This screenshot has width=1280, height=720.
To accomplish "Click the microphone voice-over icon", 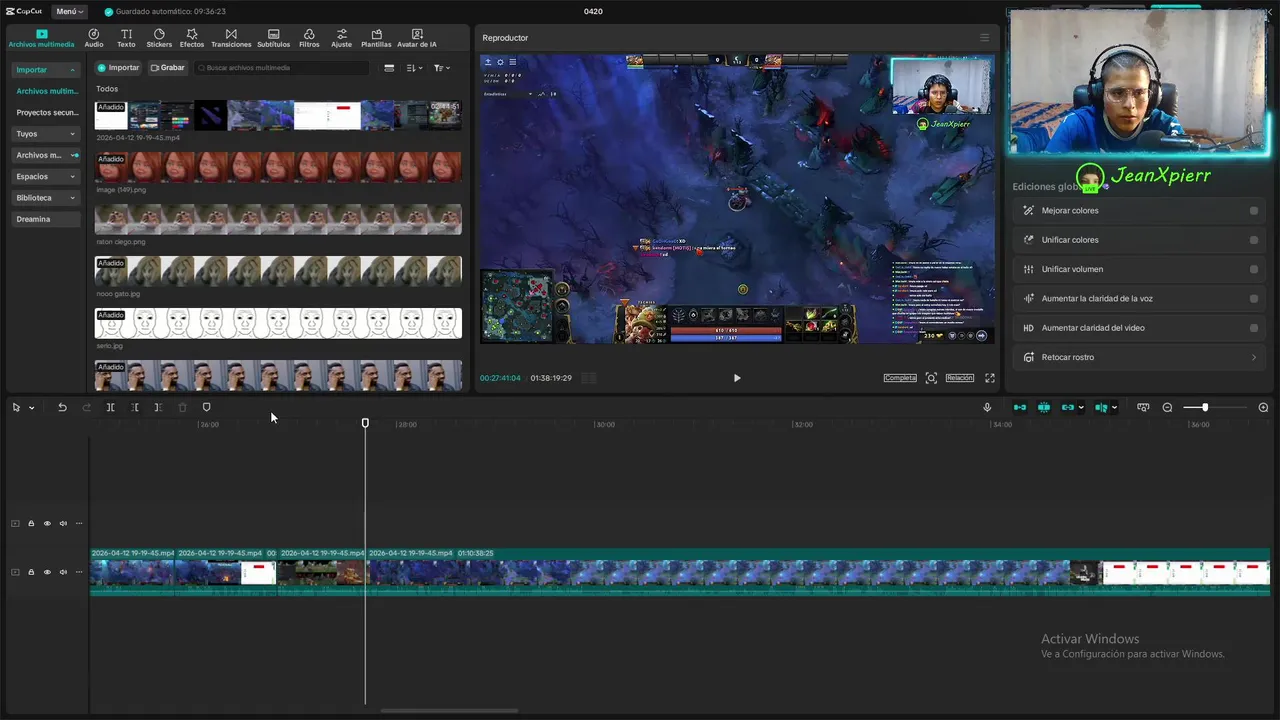I will 987,407.
